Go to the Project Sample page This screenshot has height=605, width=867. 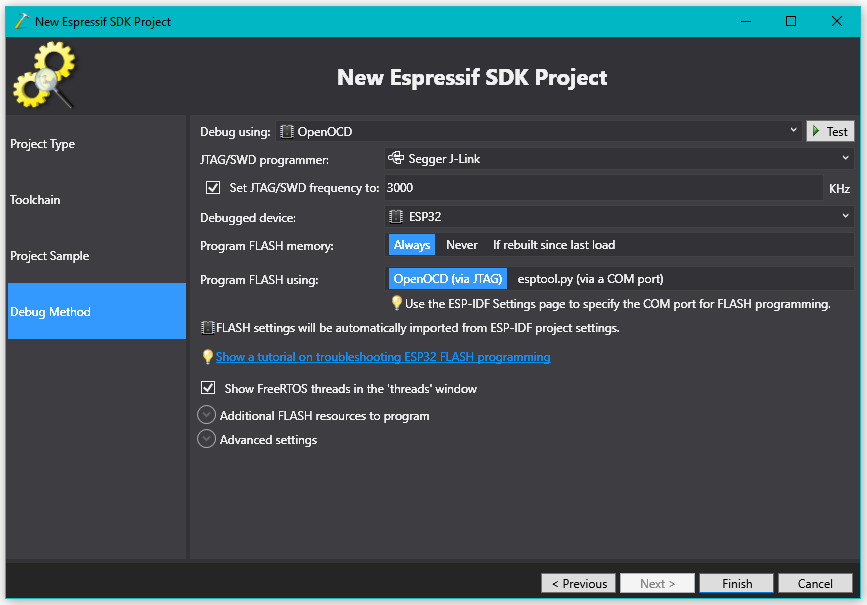(x=97, y=255)
